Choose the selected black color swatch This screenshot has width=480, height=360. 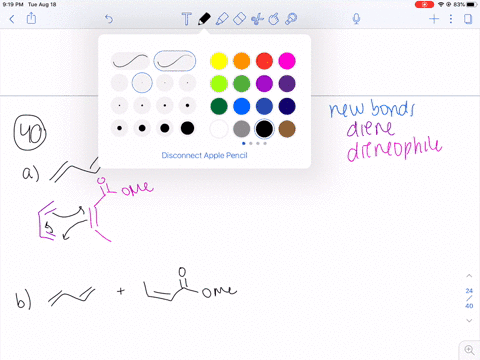264,129
